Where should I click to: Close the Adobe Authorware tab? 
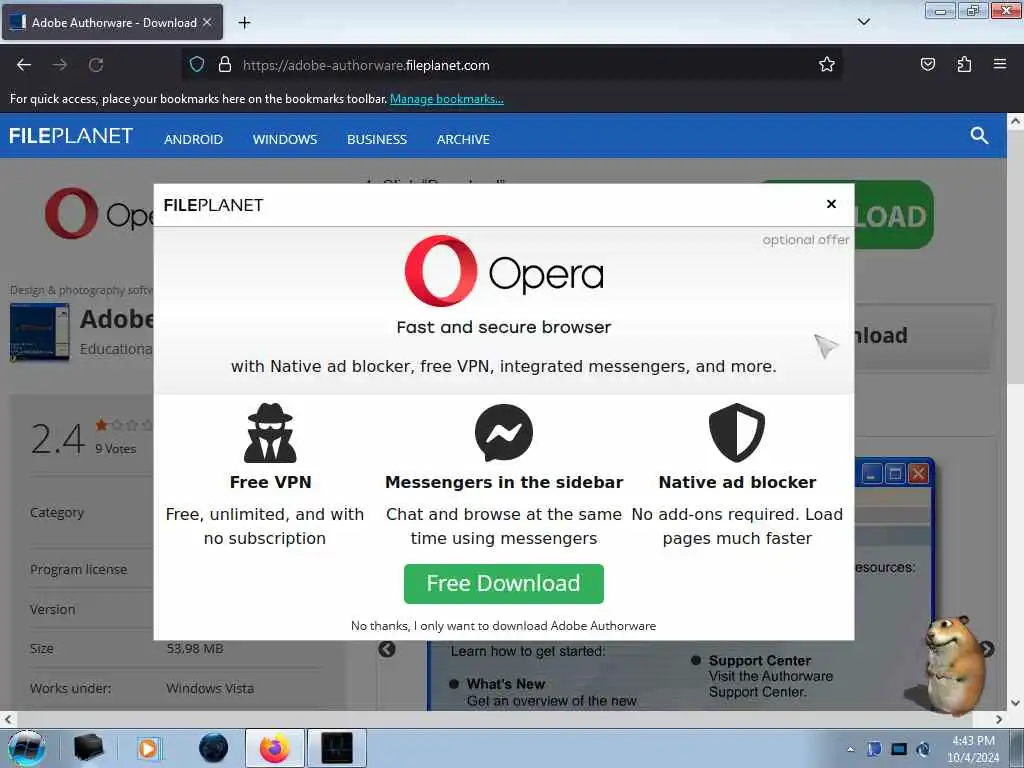(207, 22)
